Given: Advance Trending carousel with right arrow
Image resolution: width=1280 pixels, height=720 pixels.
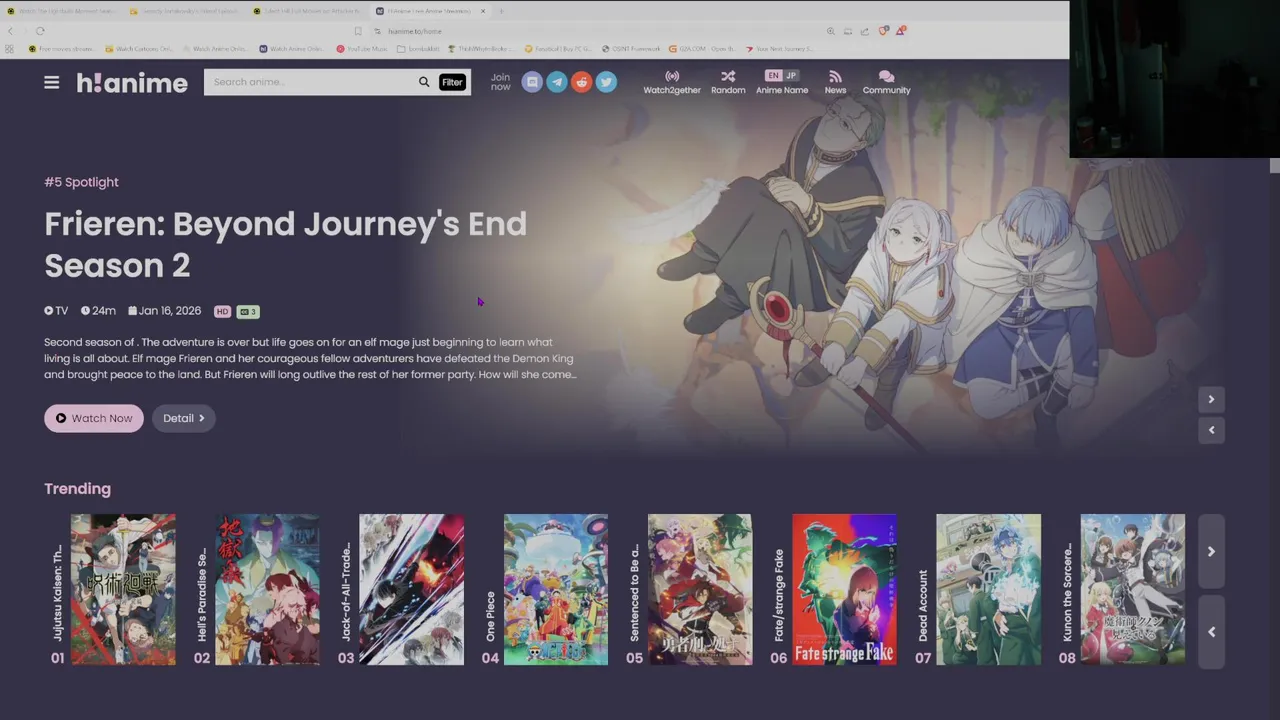Looking at the screenshot, I should click(1211, 551).
